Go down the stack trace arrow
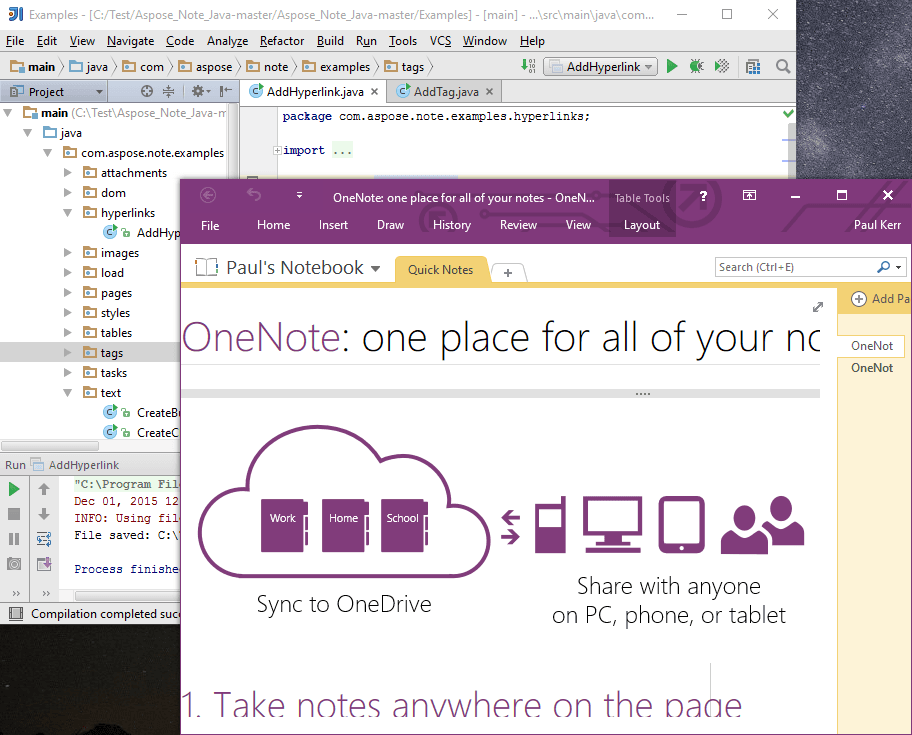 [44, 514]
